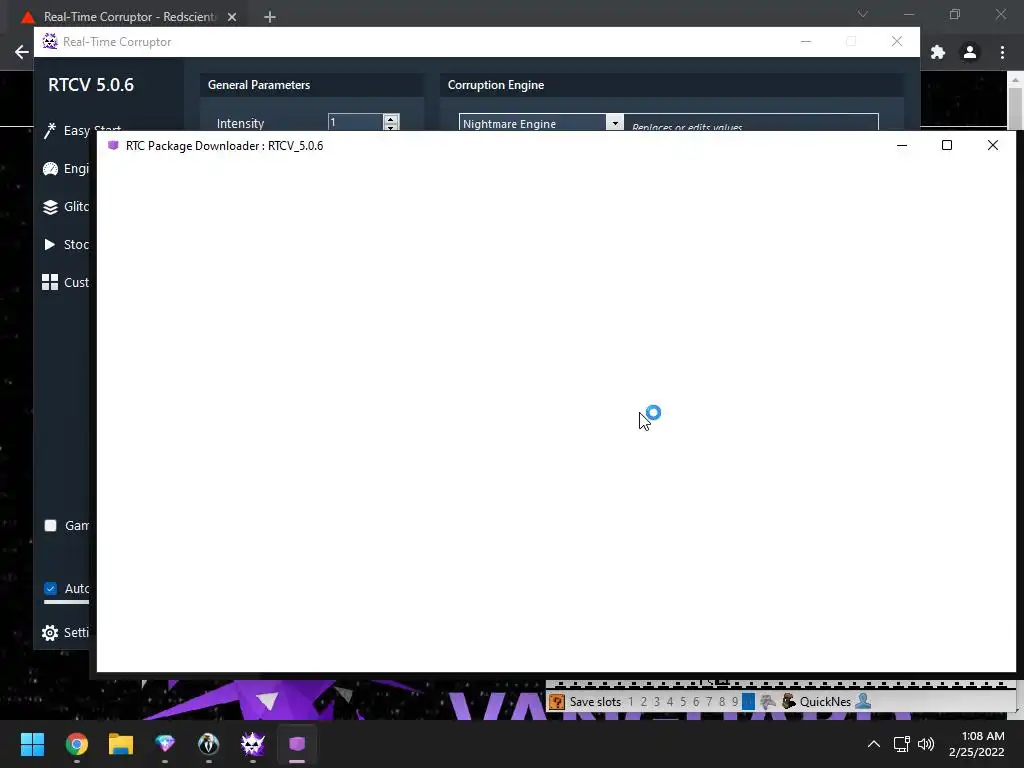The width and height of the screenshot is (1024, 768).
Task: Click the purple cube taskbar icon
Action: [x=297, y=744]
